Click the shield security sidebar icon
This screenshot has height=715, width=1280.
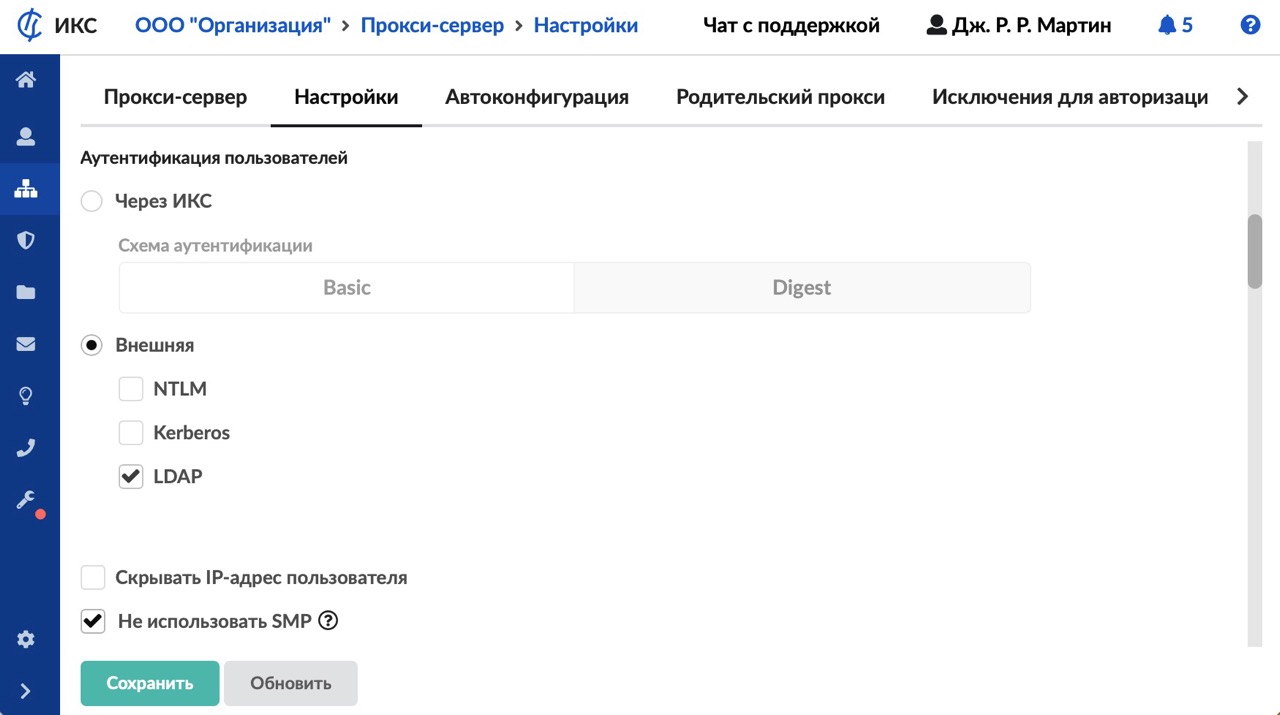point(26,240)
